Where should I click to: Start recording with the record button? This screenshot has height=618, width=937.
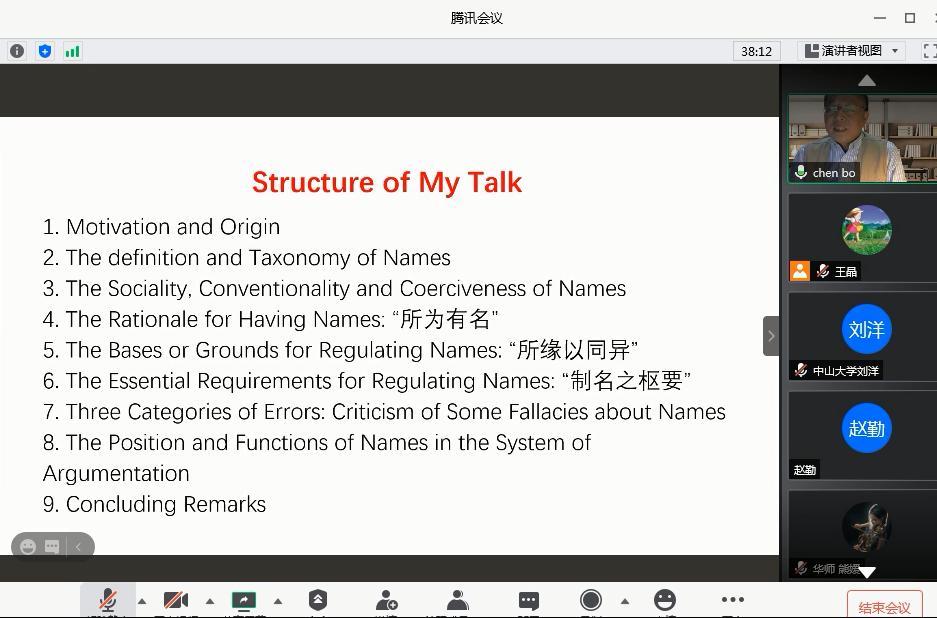coord(591,599)
